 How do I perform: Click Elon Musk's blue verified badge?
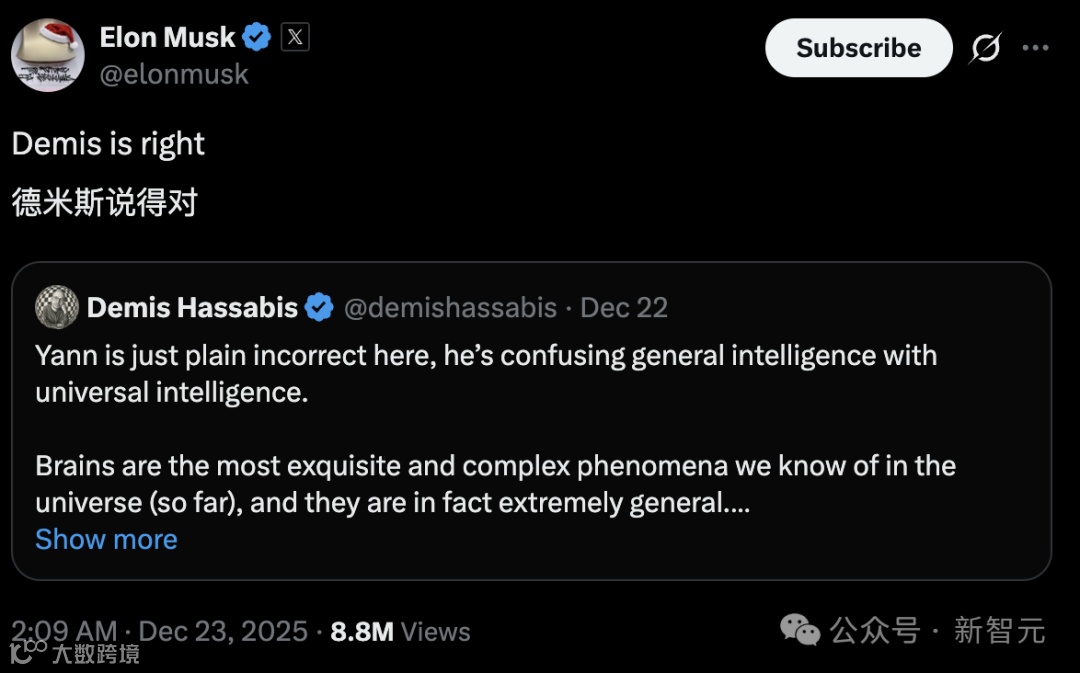pyautogui.click(x=257, y=38)
